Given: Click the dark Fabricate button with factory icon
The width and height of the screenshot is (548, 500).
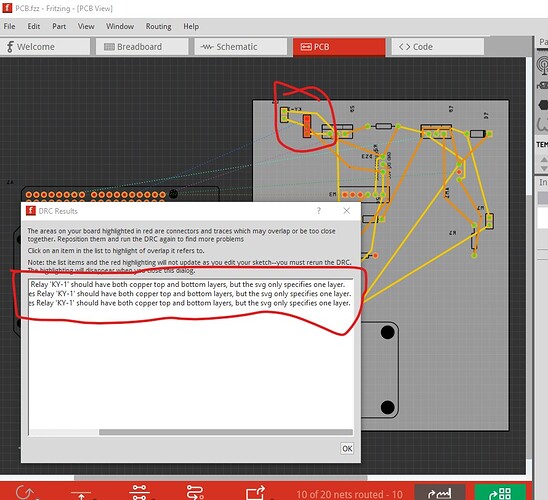Looking at the screenshot, I should coord(440,493).
